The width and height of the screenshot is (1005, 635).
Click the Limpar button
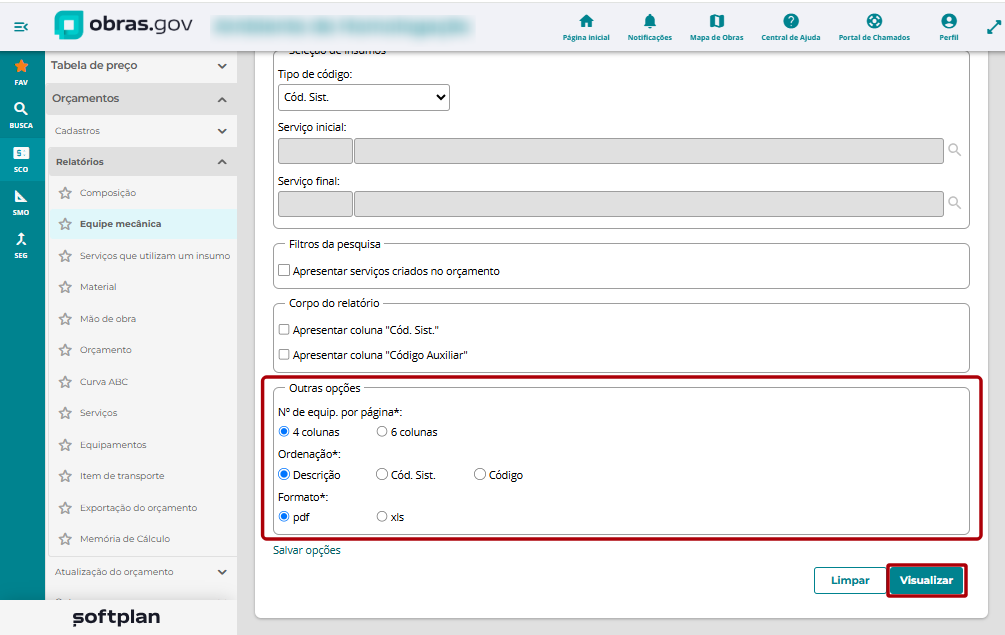[850, 581]
